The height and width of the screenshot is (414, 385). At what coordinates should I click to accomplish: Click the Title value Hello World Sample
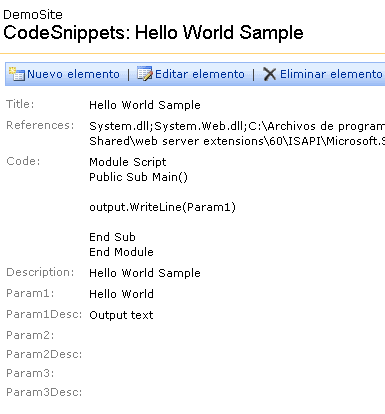coord(145,105)
